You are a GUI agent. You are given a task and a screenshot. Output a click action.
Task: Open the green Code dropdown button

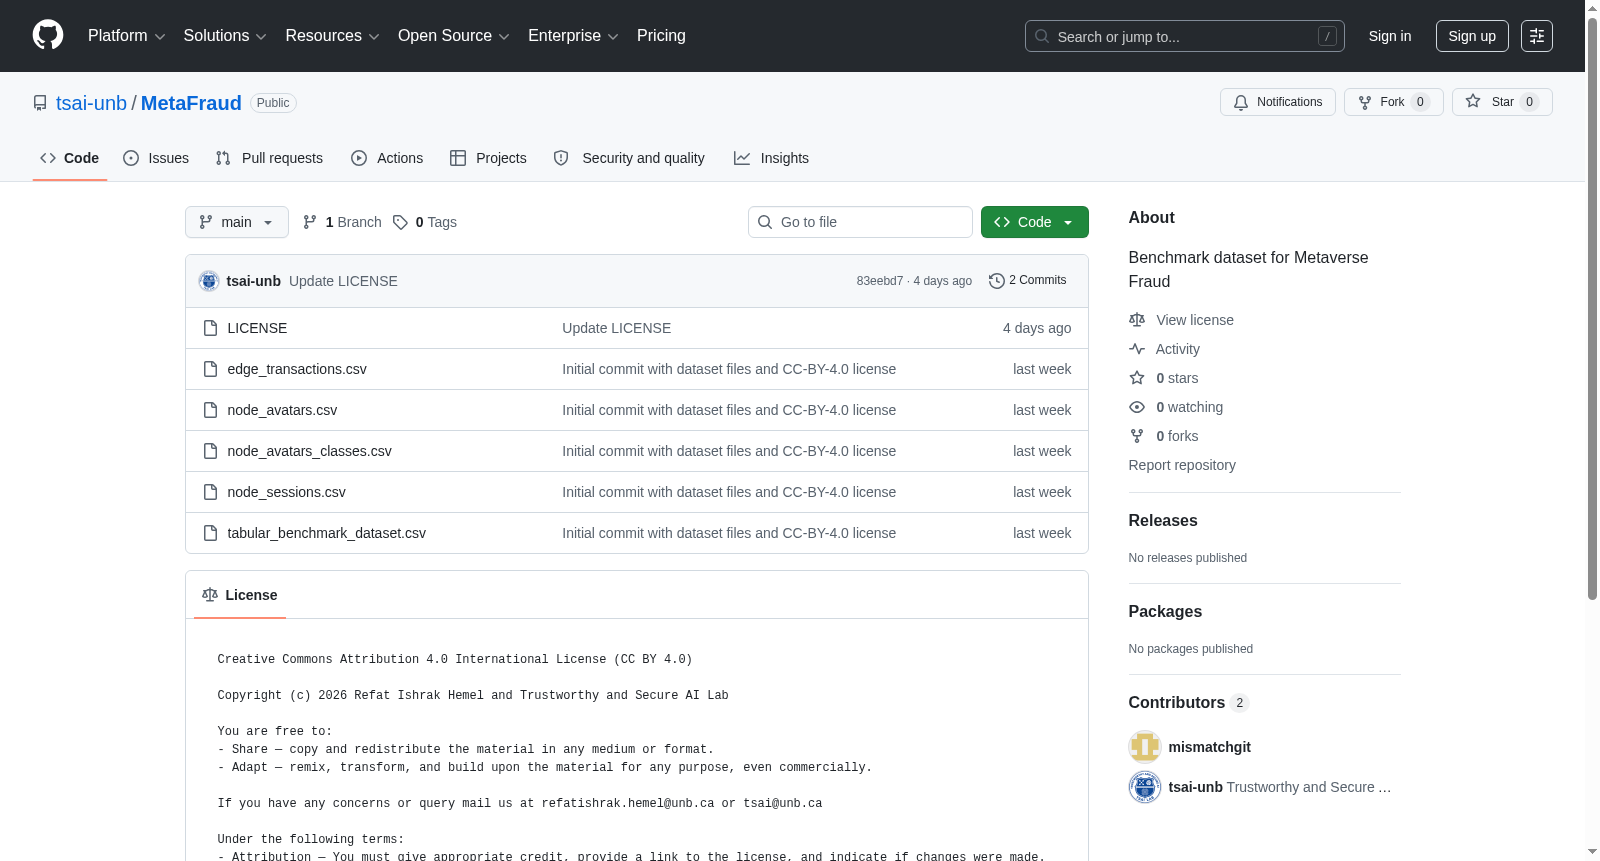[1035, 222]
